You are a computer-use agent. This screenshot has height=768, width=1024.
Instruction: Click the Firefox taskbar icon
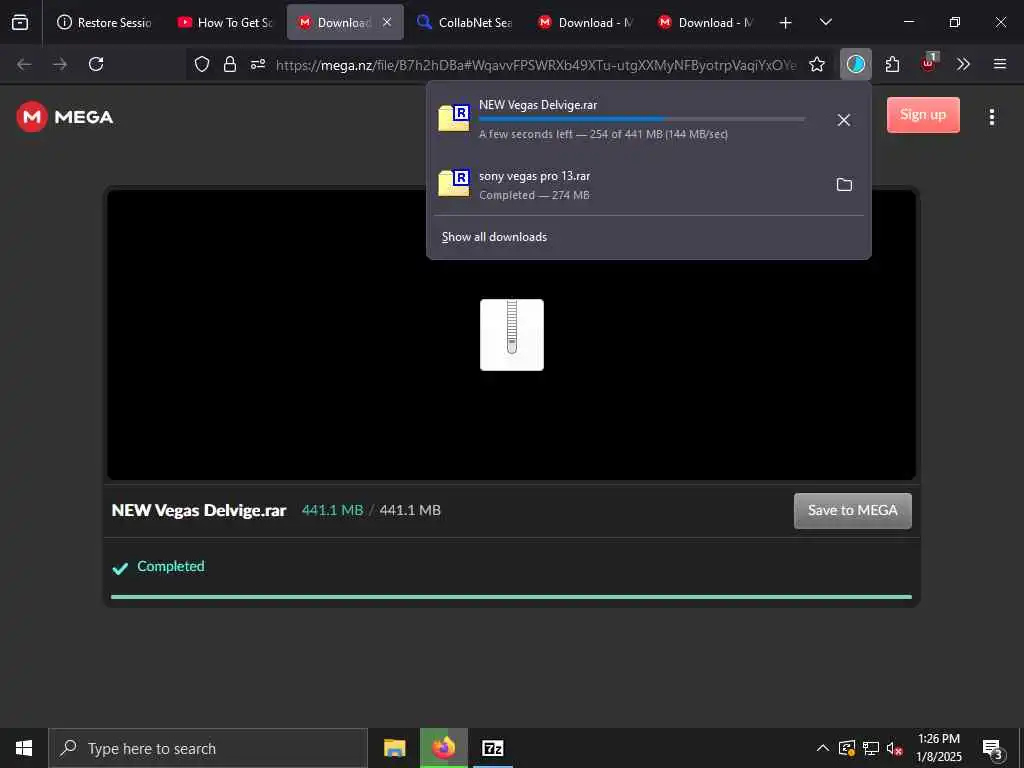coord(443,748)
